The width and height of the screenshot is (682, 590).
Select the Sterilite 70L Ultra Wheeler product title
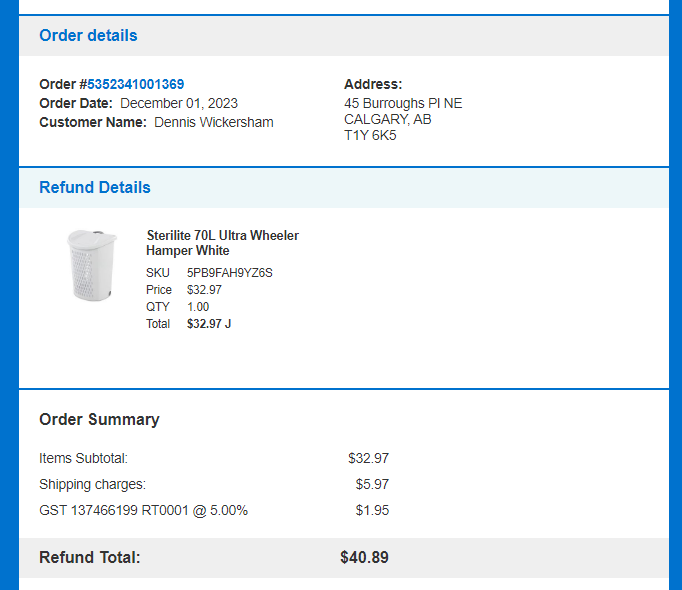point(222,243)
